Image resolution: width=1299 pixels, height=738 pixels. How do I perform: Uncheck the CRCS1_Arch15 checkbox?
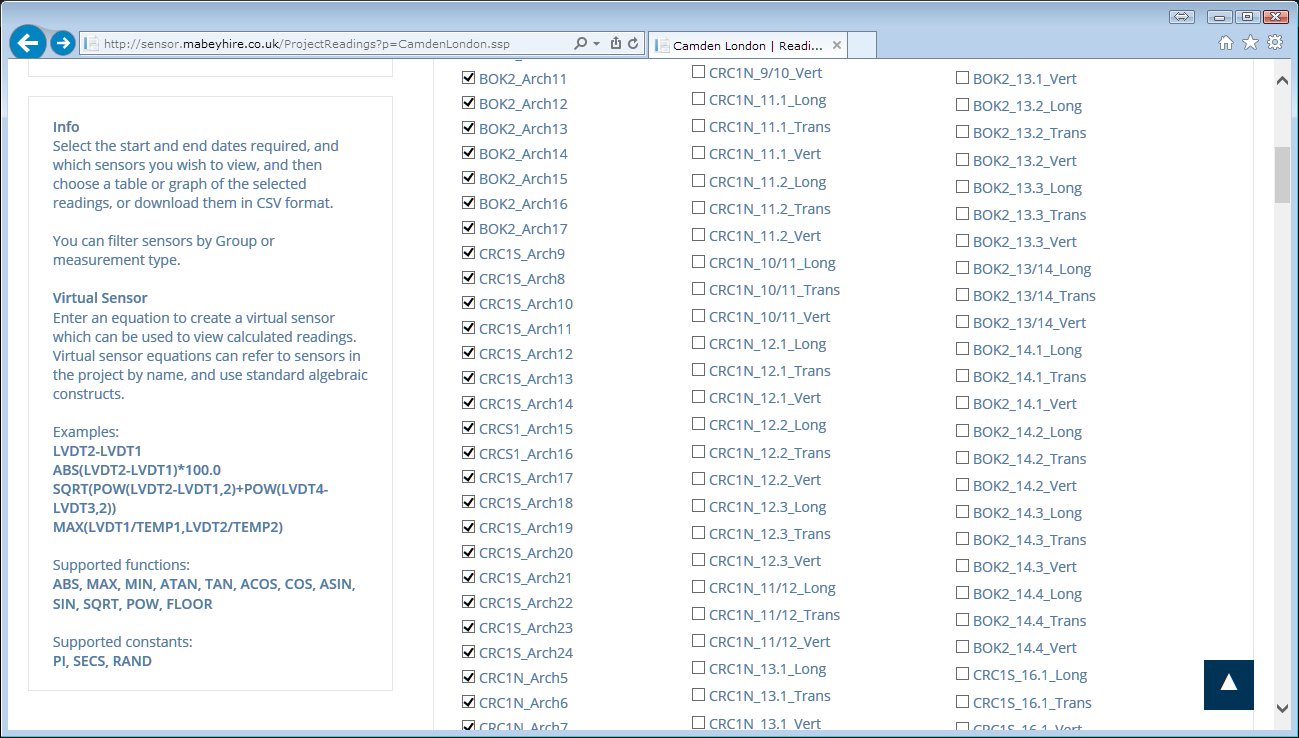pos(469,427)
